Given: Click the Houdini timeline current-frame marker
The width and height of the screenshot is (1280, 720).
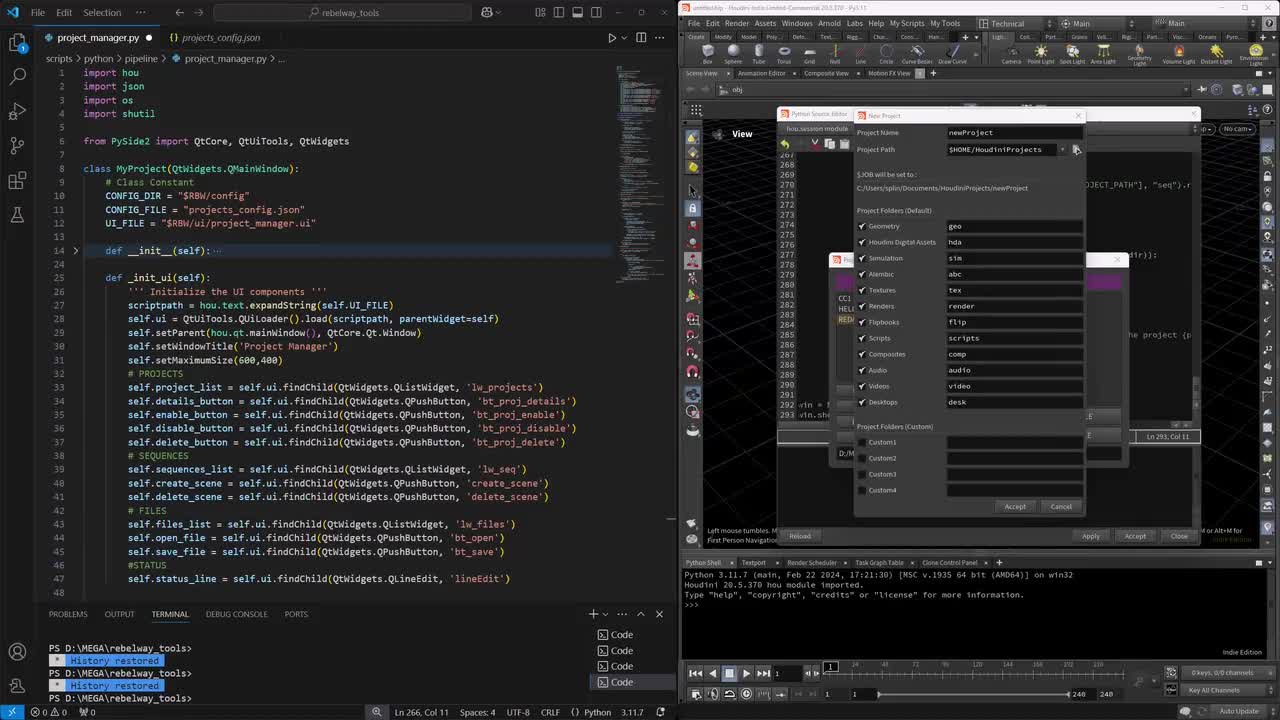Looking at the screenshot, I should click(830, 667).
